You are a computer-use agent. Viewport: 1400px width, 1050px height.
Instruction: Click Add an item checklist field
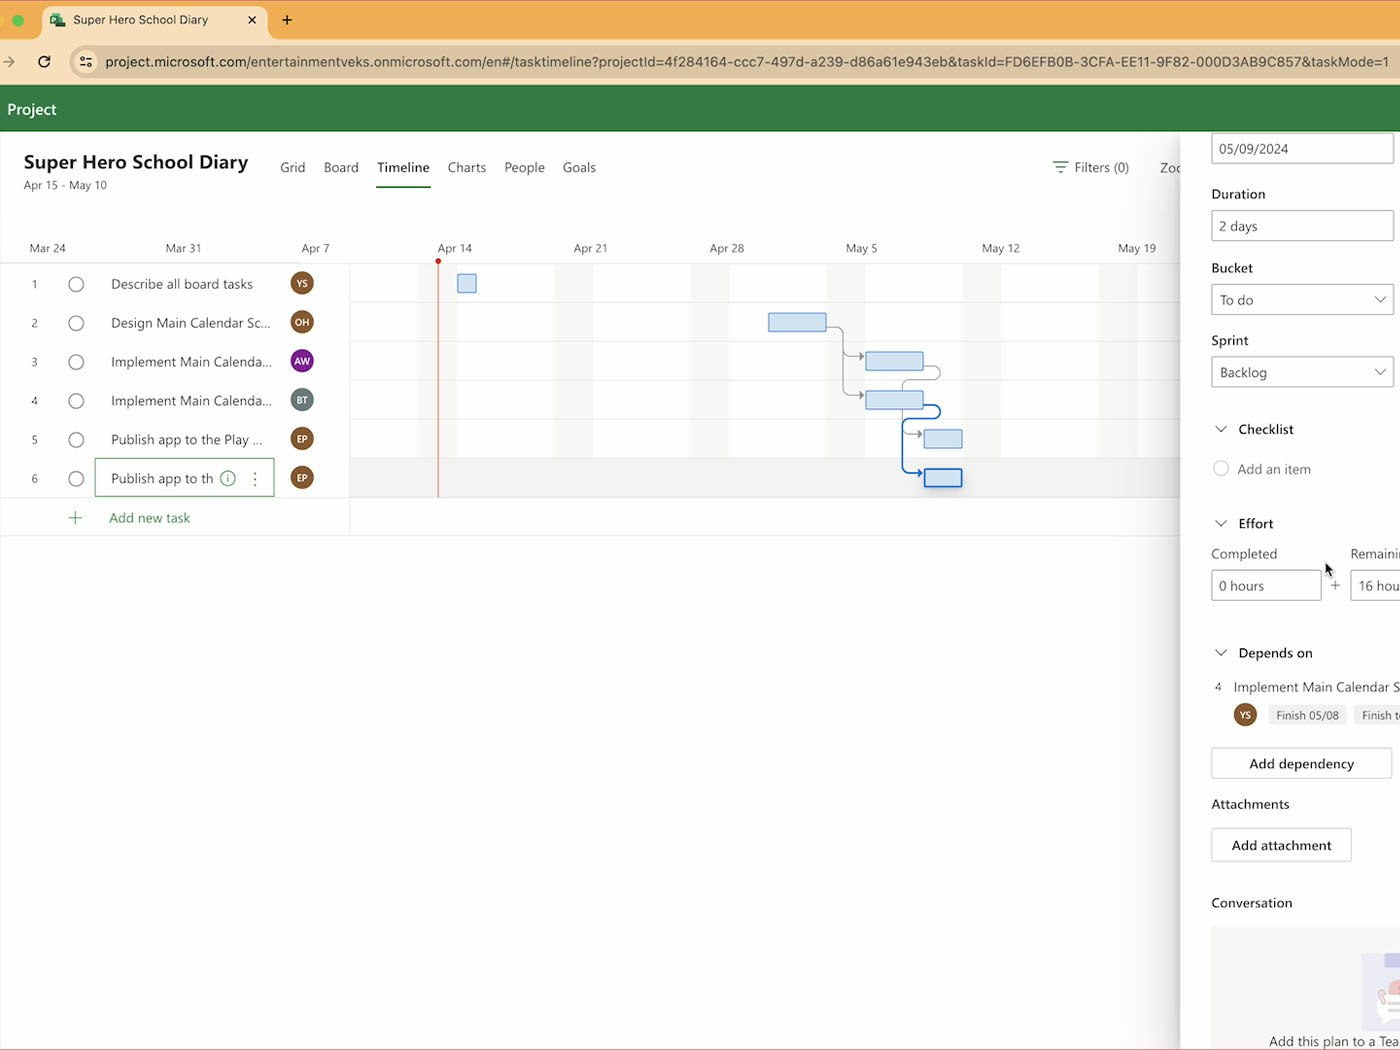pyautogui.click(x=1274, y=469)
